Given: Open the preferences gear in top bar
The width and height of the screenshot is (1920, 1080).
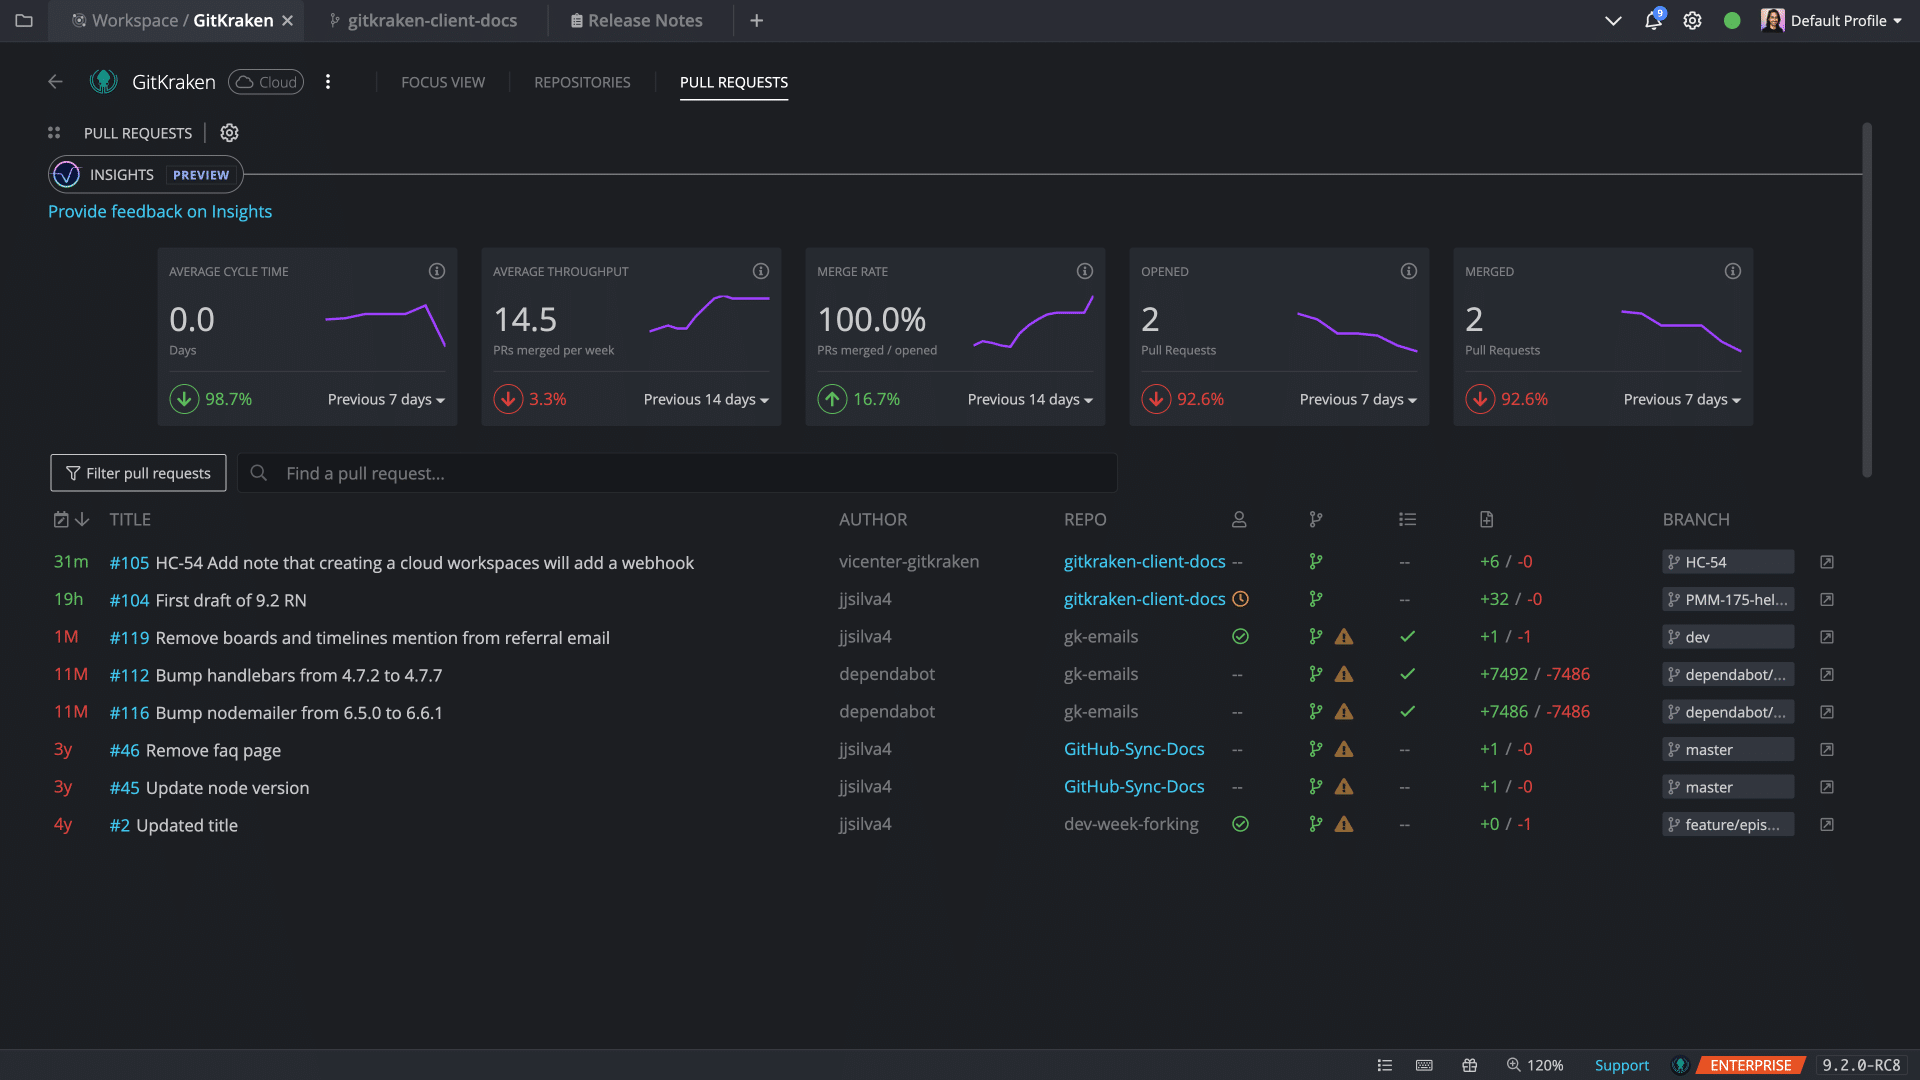Looking at the screenshot, I should click(1692, 20).
